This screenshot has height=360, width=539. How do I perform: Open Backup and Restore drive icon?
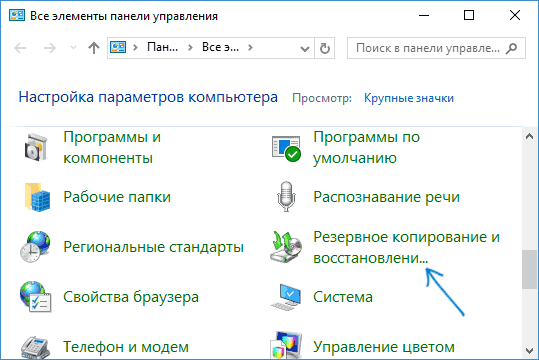tap(286, 247)
